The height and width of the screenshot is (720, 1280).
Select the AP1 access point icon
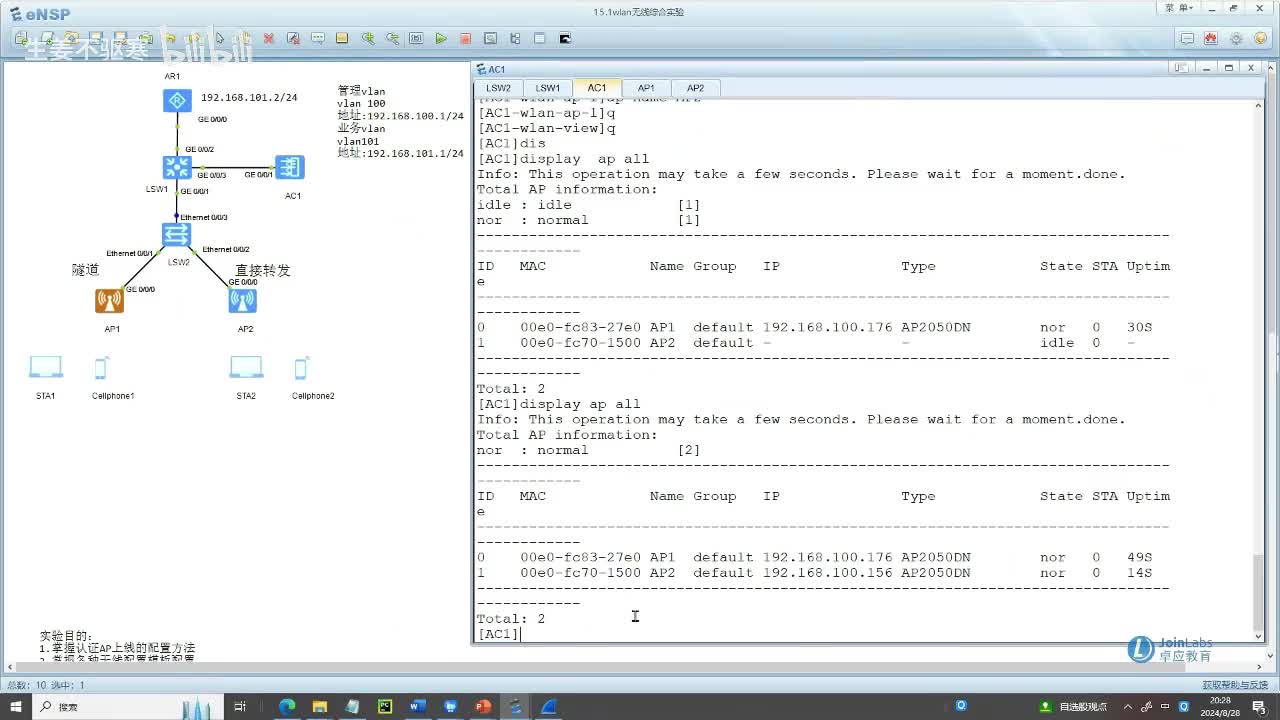pos(110,301)
